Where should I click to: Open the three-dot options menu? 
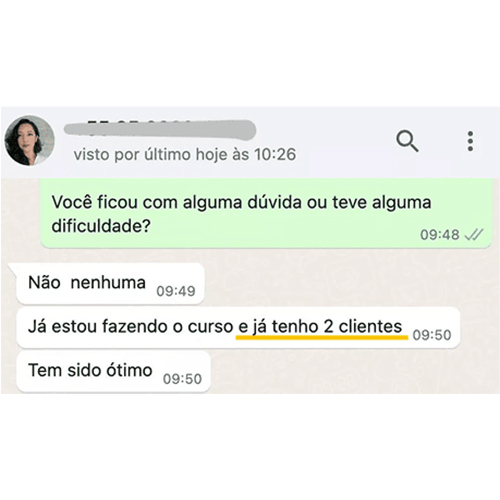470,141
